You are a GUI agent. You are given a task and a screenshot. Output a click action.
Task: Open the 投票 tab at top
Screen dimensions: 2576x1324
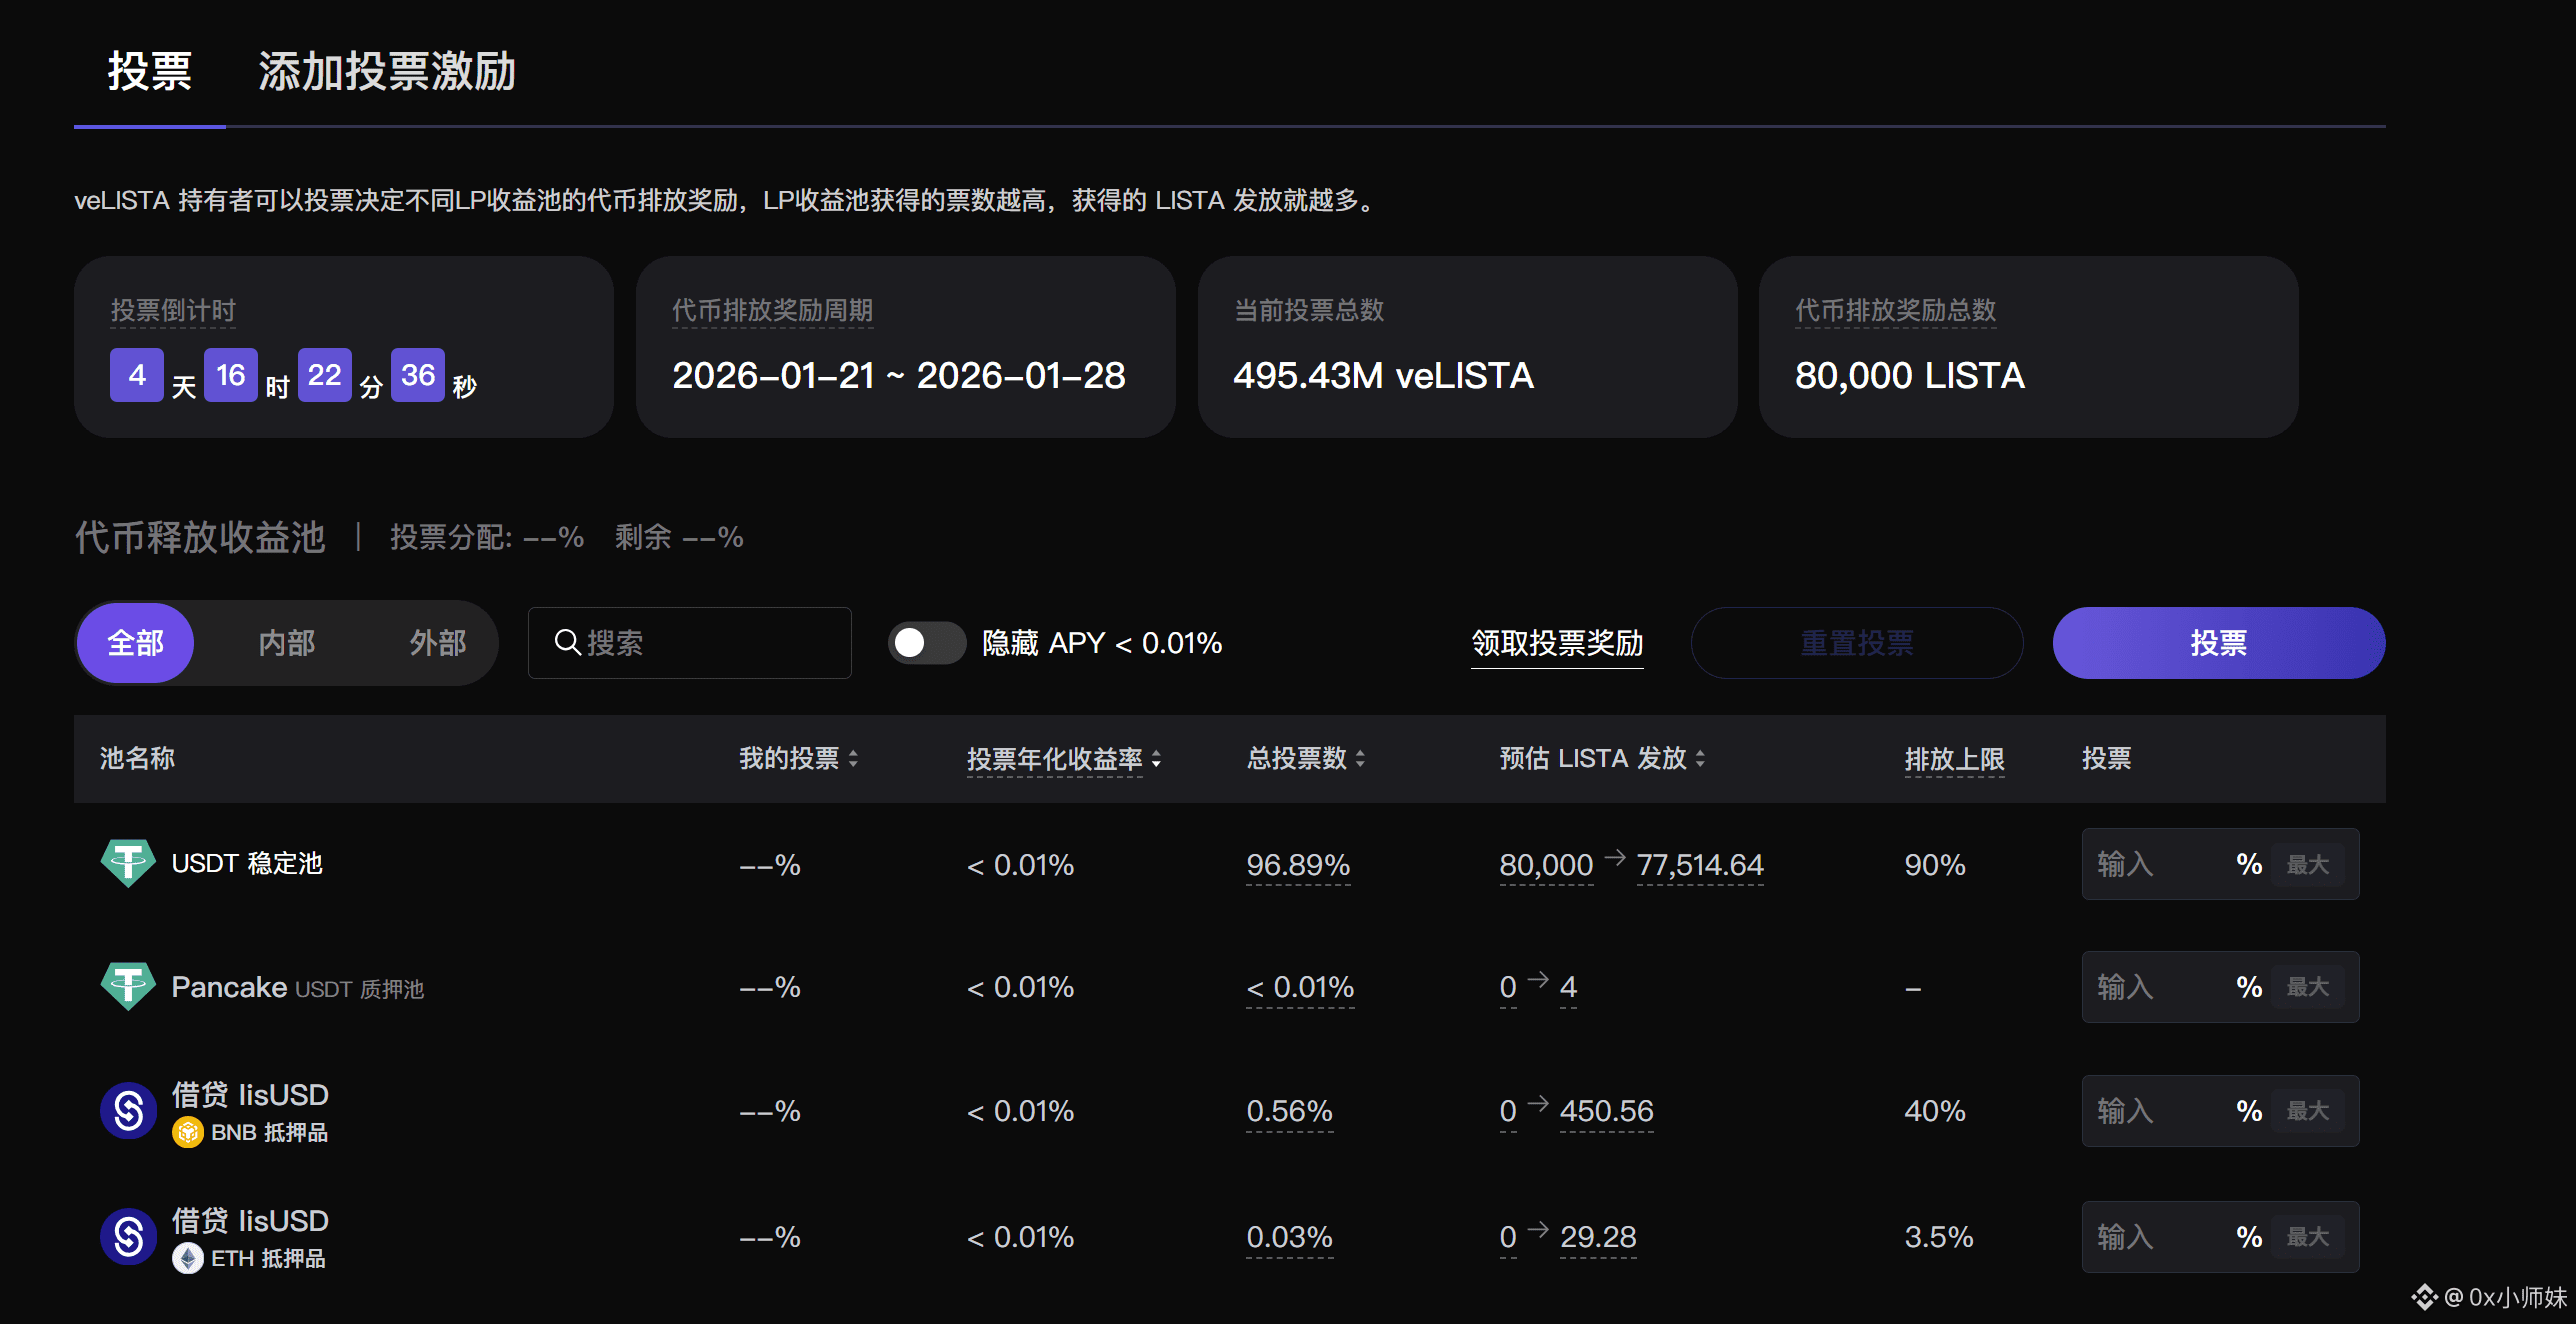[x=149, y=72]
